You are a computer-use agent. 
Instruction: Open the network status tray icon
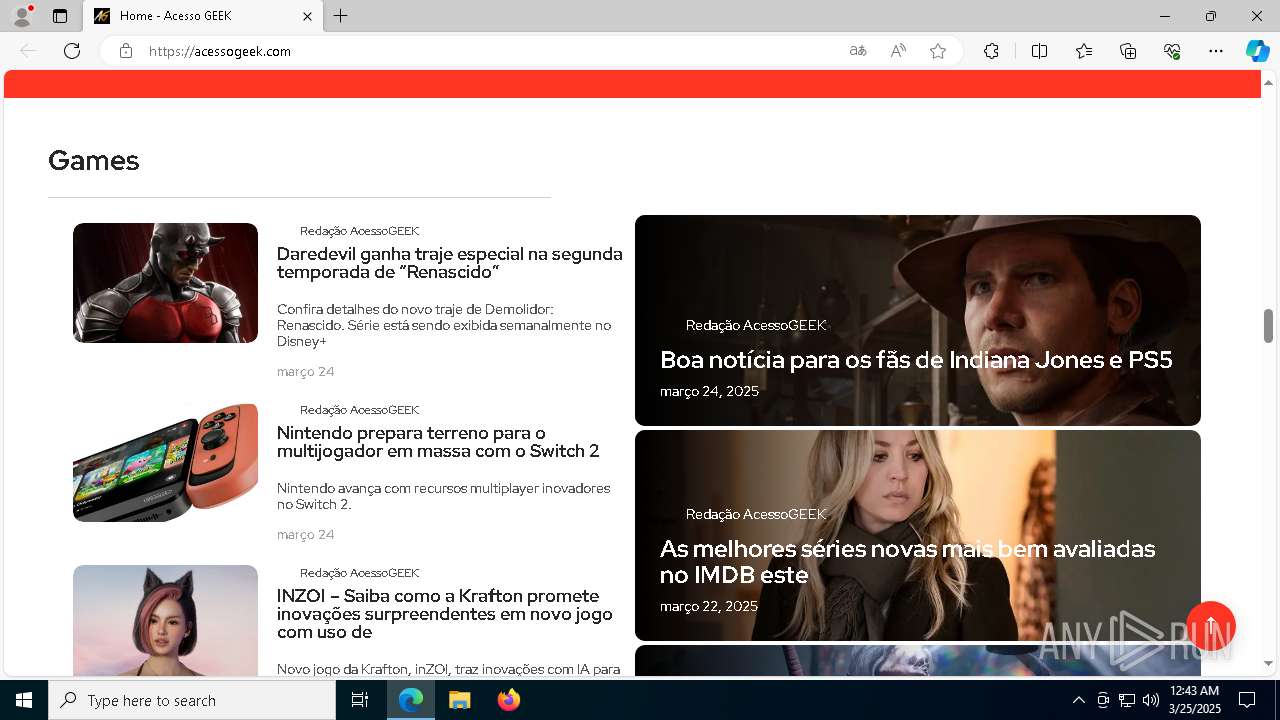(x=1127, y=700)
